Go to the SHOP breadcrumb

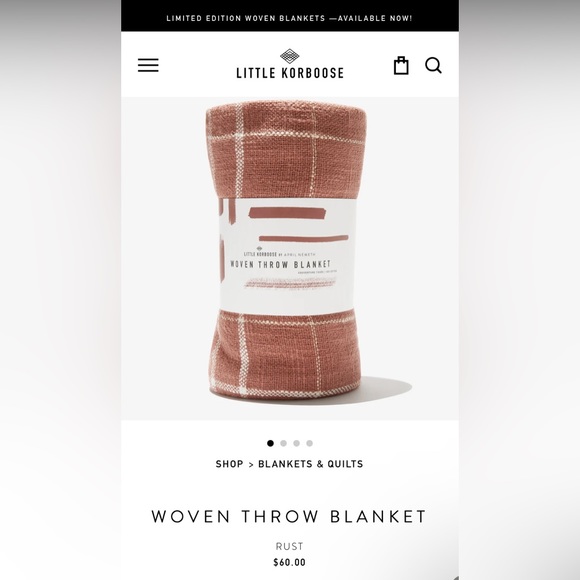(x=229, y=464)
